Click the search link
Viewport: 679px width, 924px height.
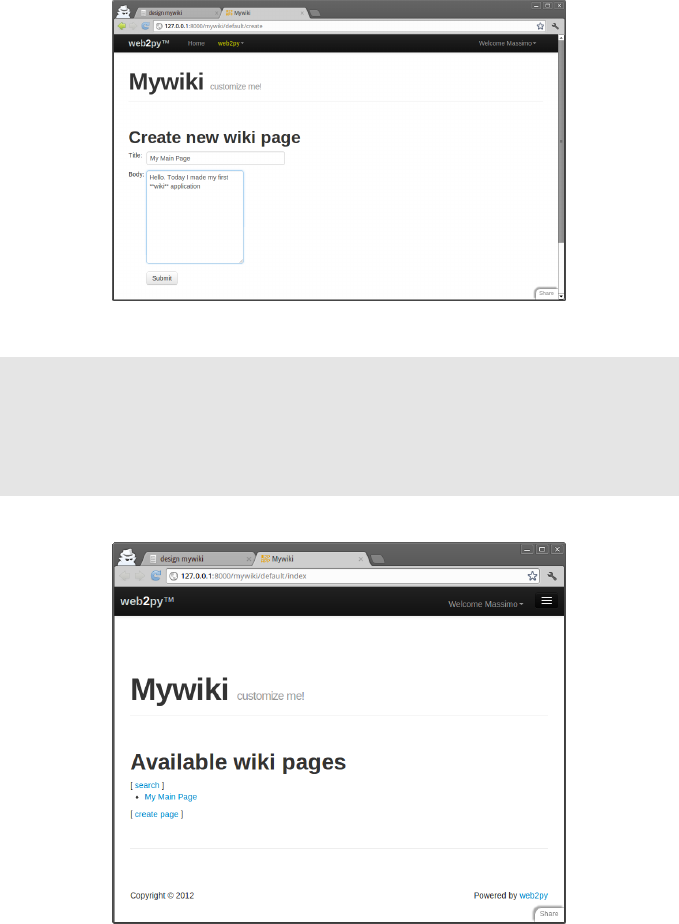pyautogui.click(x=147, y=785)
